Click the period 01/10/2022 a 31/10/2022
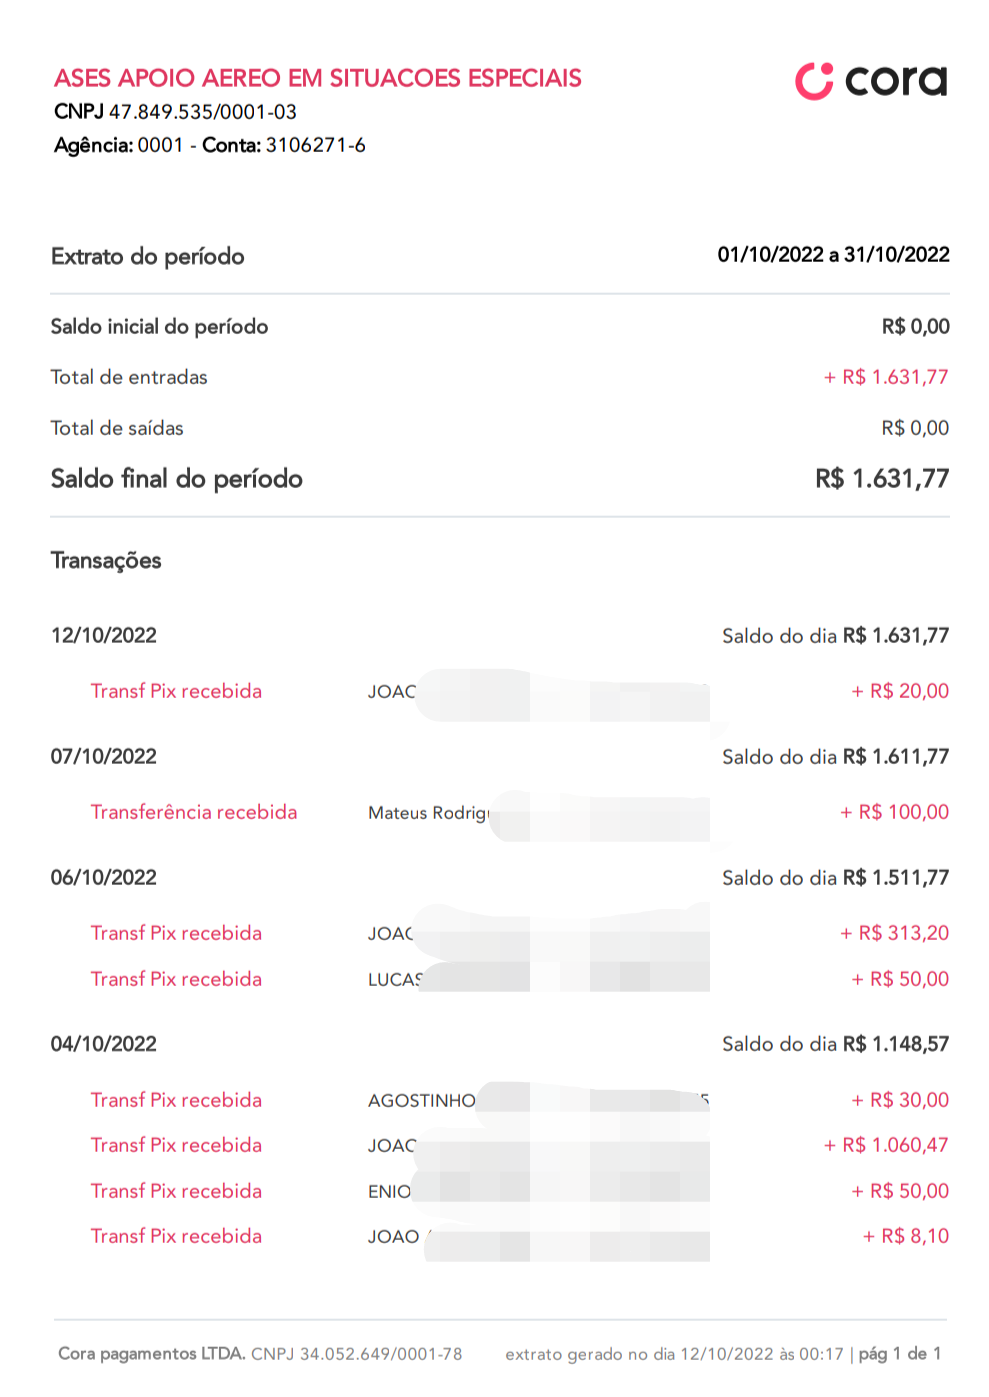Screen dimensions: 989x1397 [x=833, y=255]
